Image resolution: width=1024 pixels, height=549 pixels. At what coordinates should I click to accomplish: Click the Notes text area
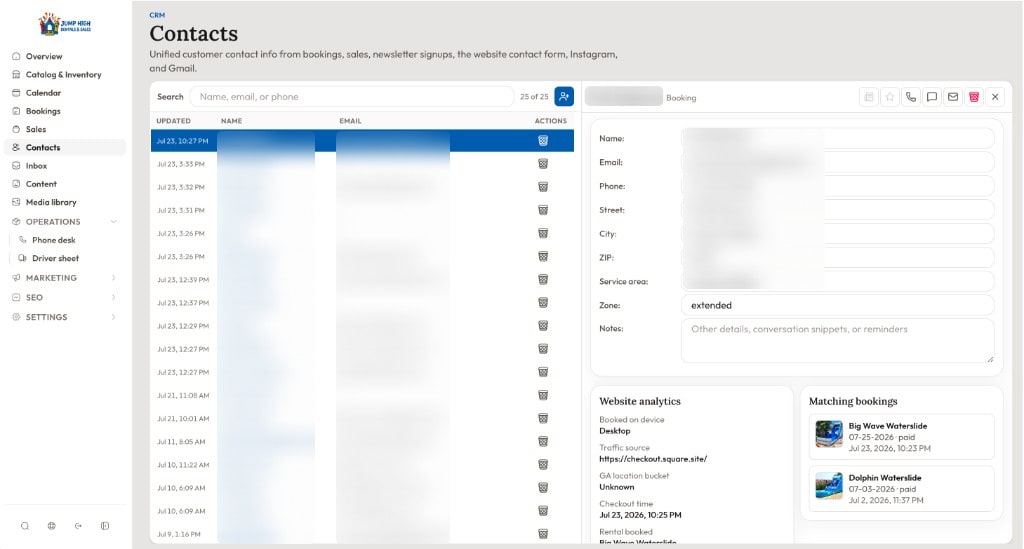pos(838,340)
